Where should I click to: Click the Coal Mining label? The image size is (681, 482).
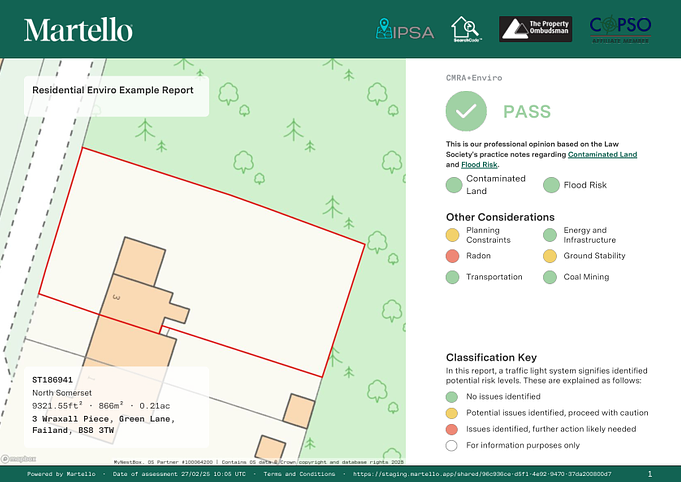coord(586,277)
